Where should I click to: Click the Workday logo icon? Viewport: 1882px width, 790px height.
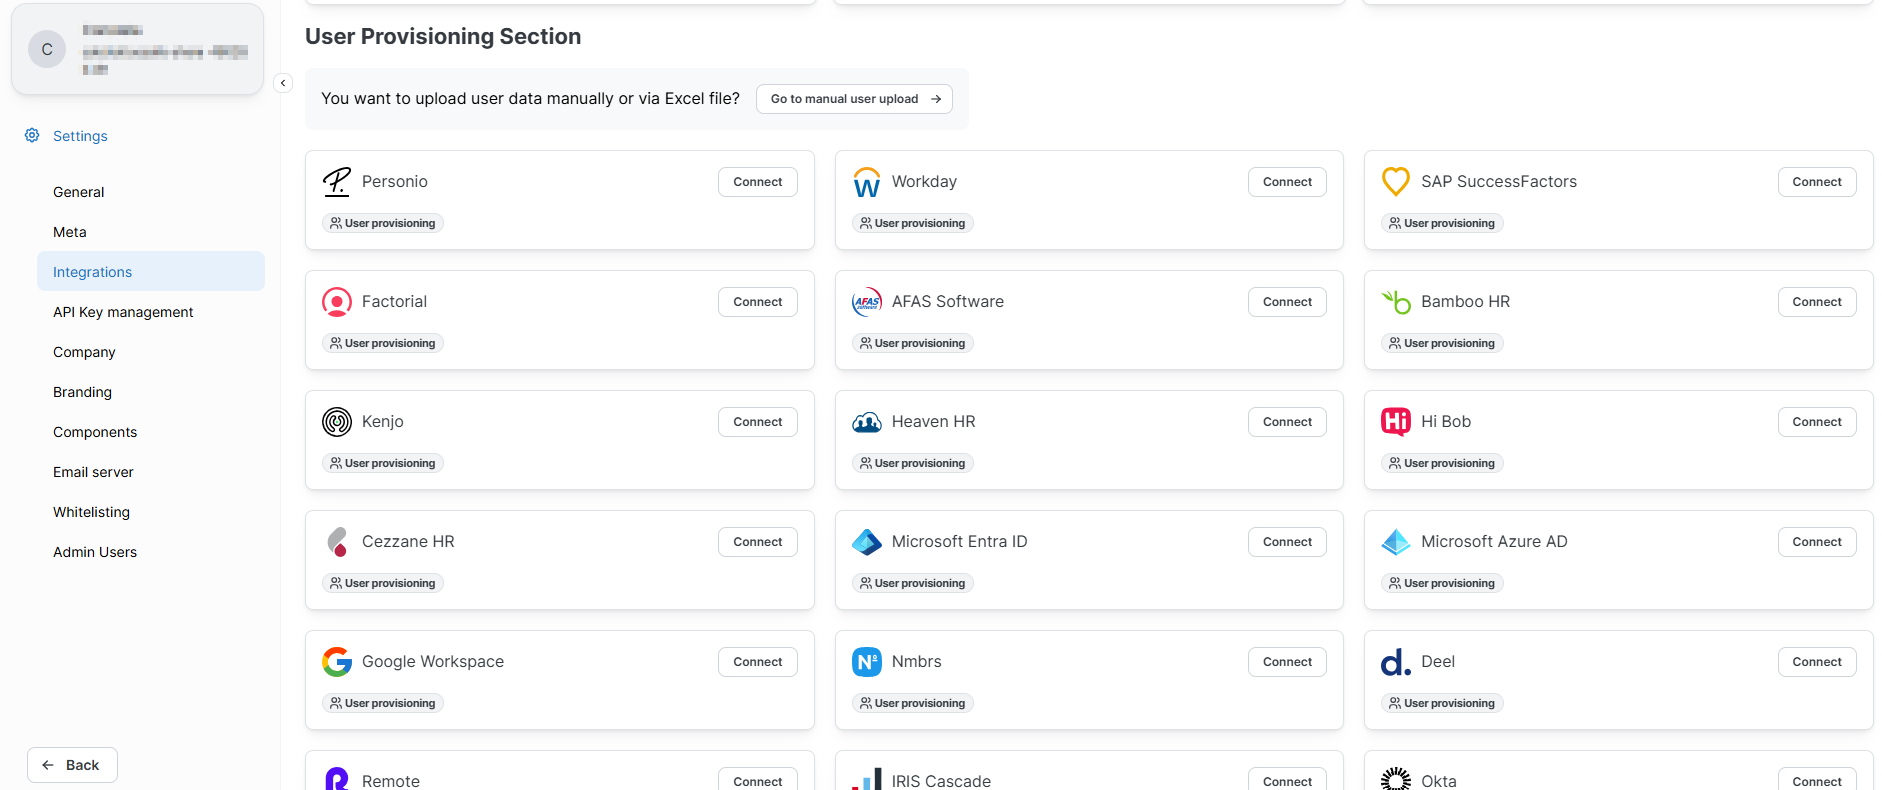point(866,182)
